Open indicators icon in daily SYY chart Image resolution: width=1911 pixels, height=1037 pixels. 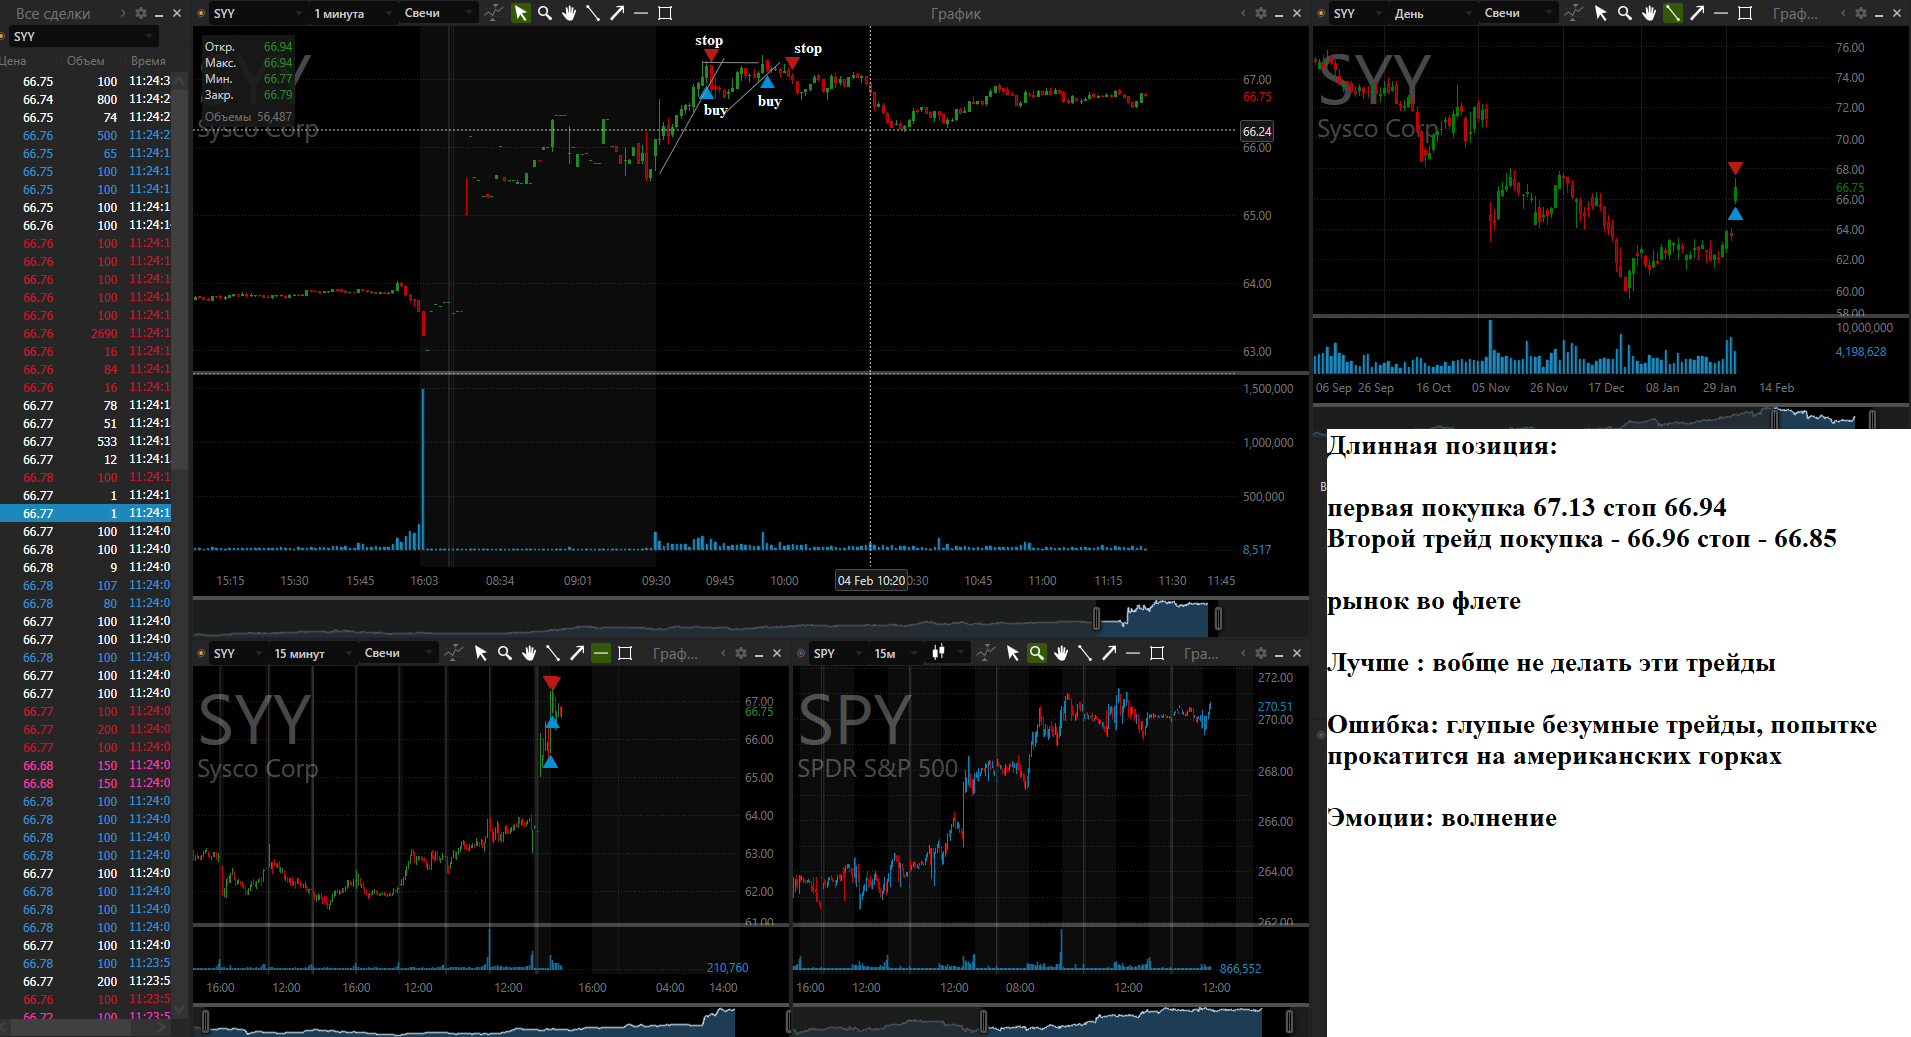tap(1574, 13)
